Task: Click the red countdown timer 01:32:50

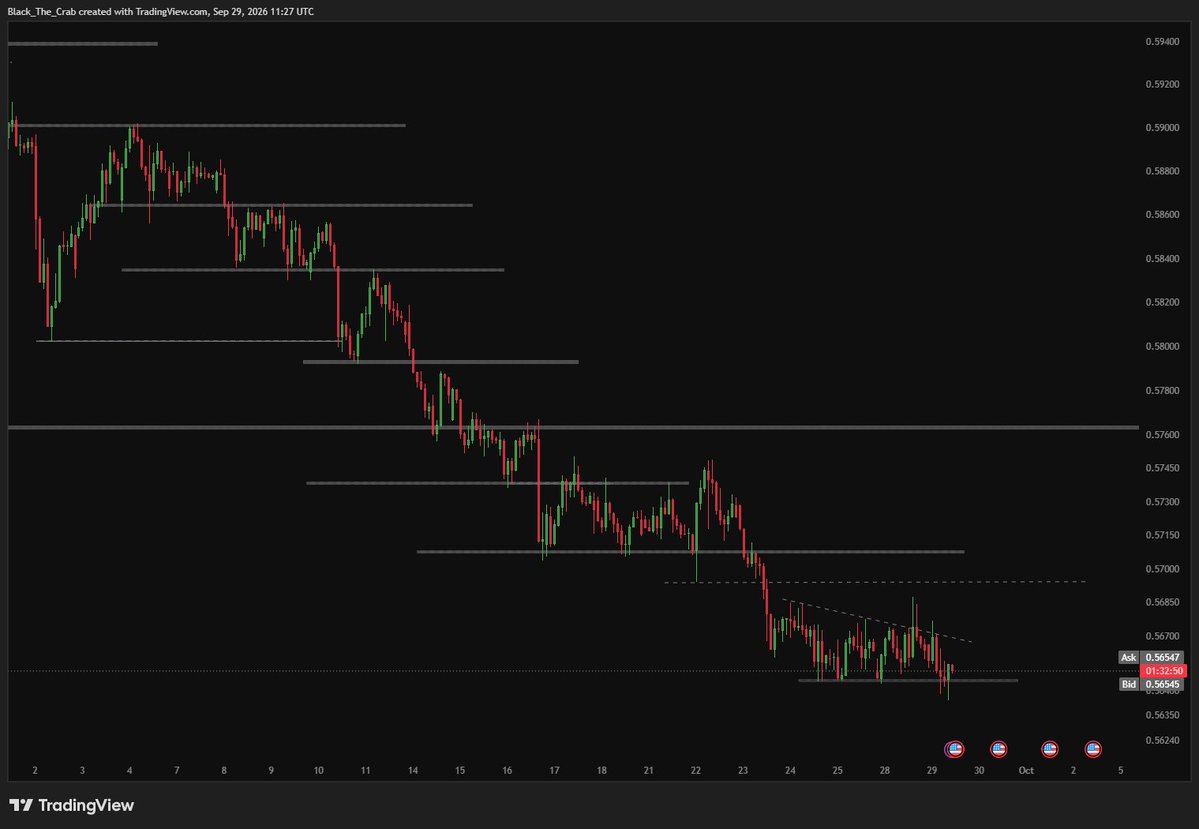Action: pyautogui.click(x=1163, y=671)
